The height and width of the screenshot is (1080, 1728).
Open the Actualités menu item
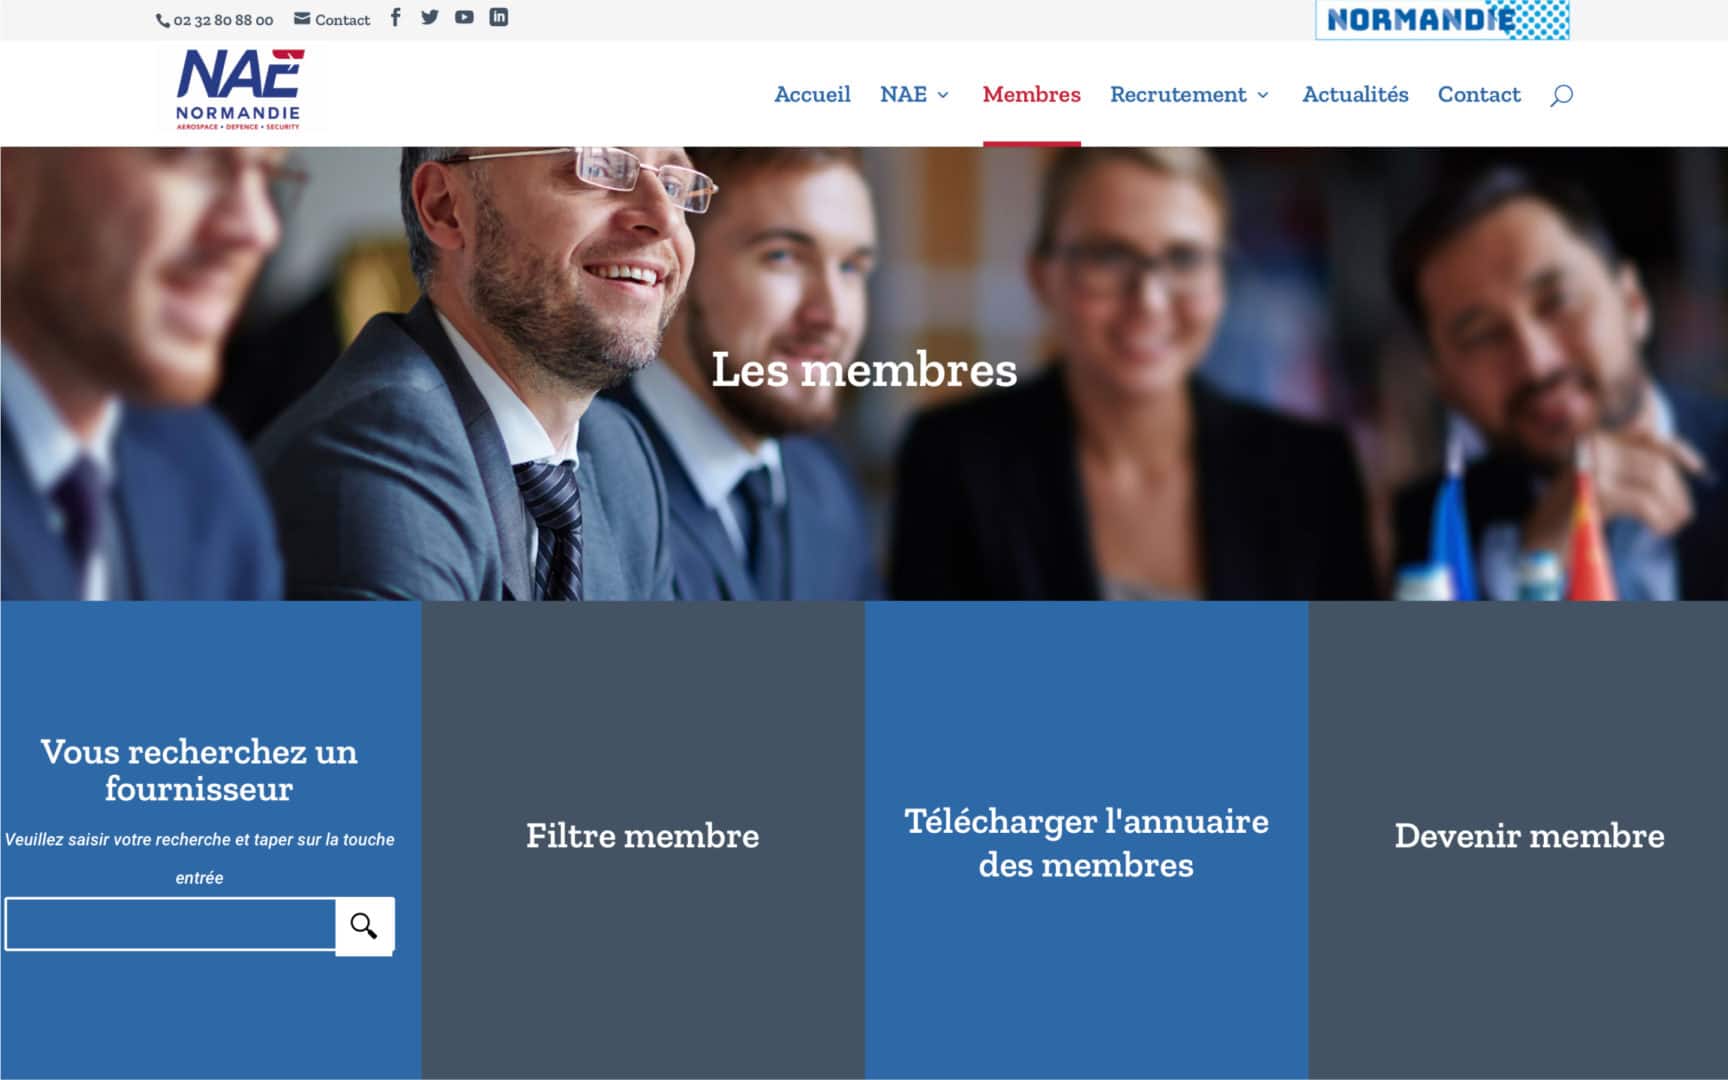pos(1355,94)
